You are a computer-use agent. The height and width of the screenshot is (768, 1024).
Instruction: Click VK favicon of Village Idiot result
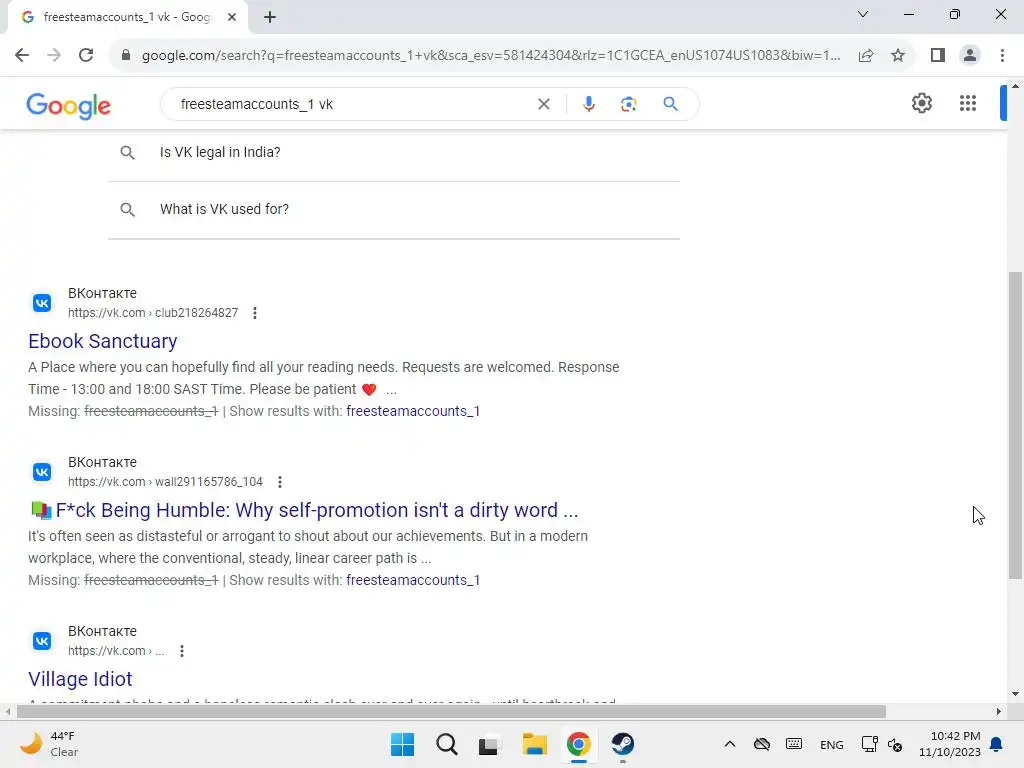tap(42, 641)
